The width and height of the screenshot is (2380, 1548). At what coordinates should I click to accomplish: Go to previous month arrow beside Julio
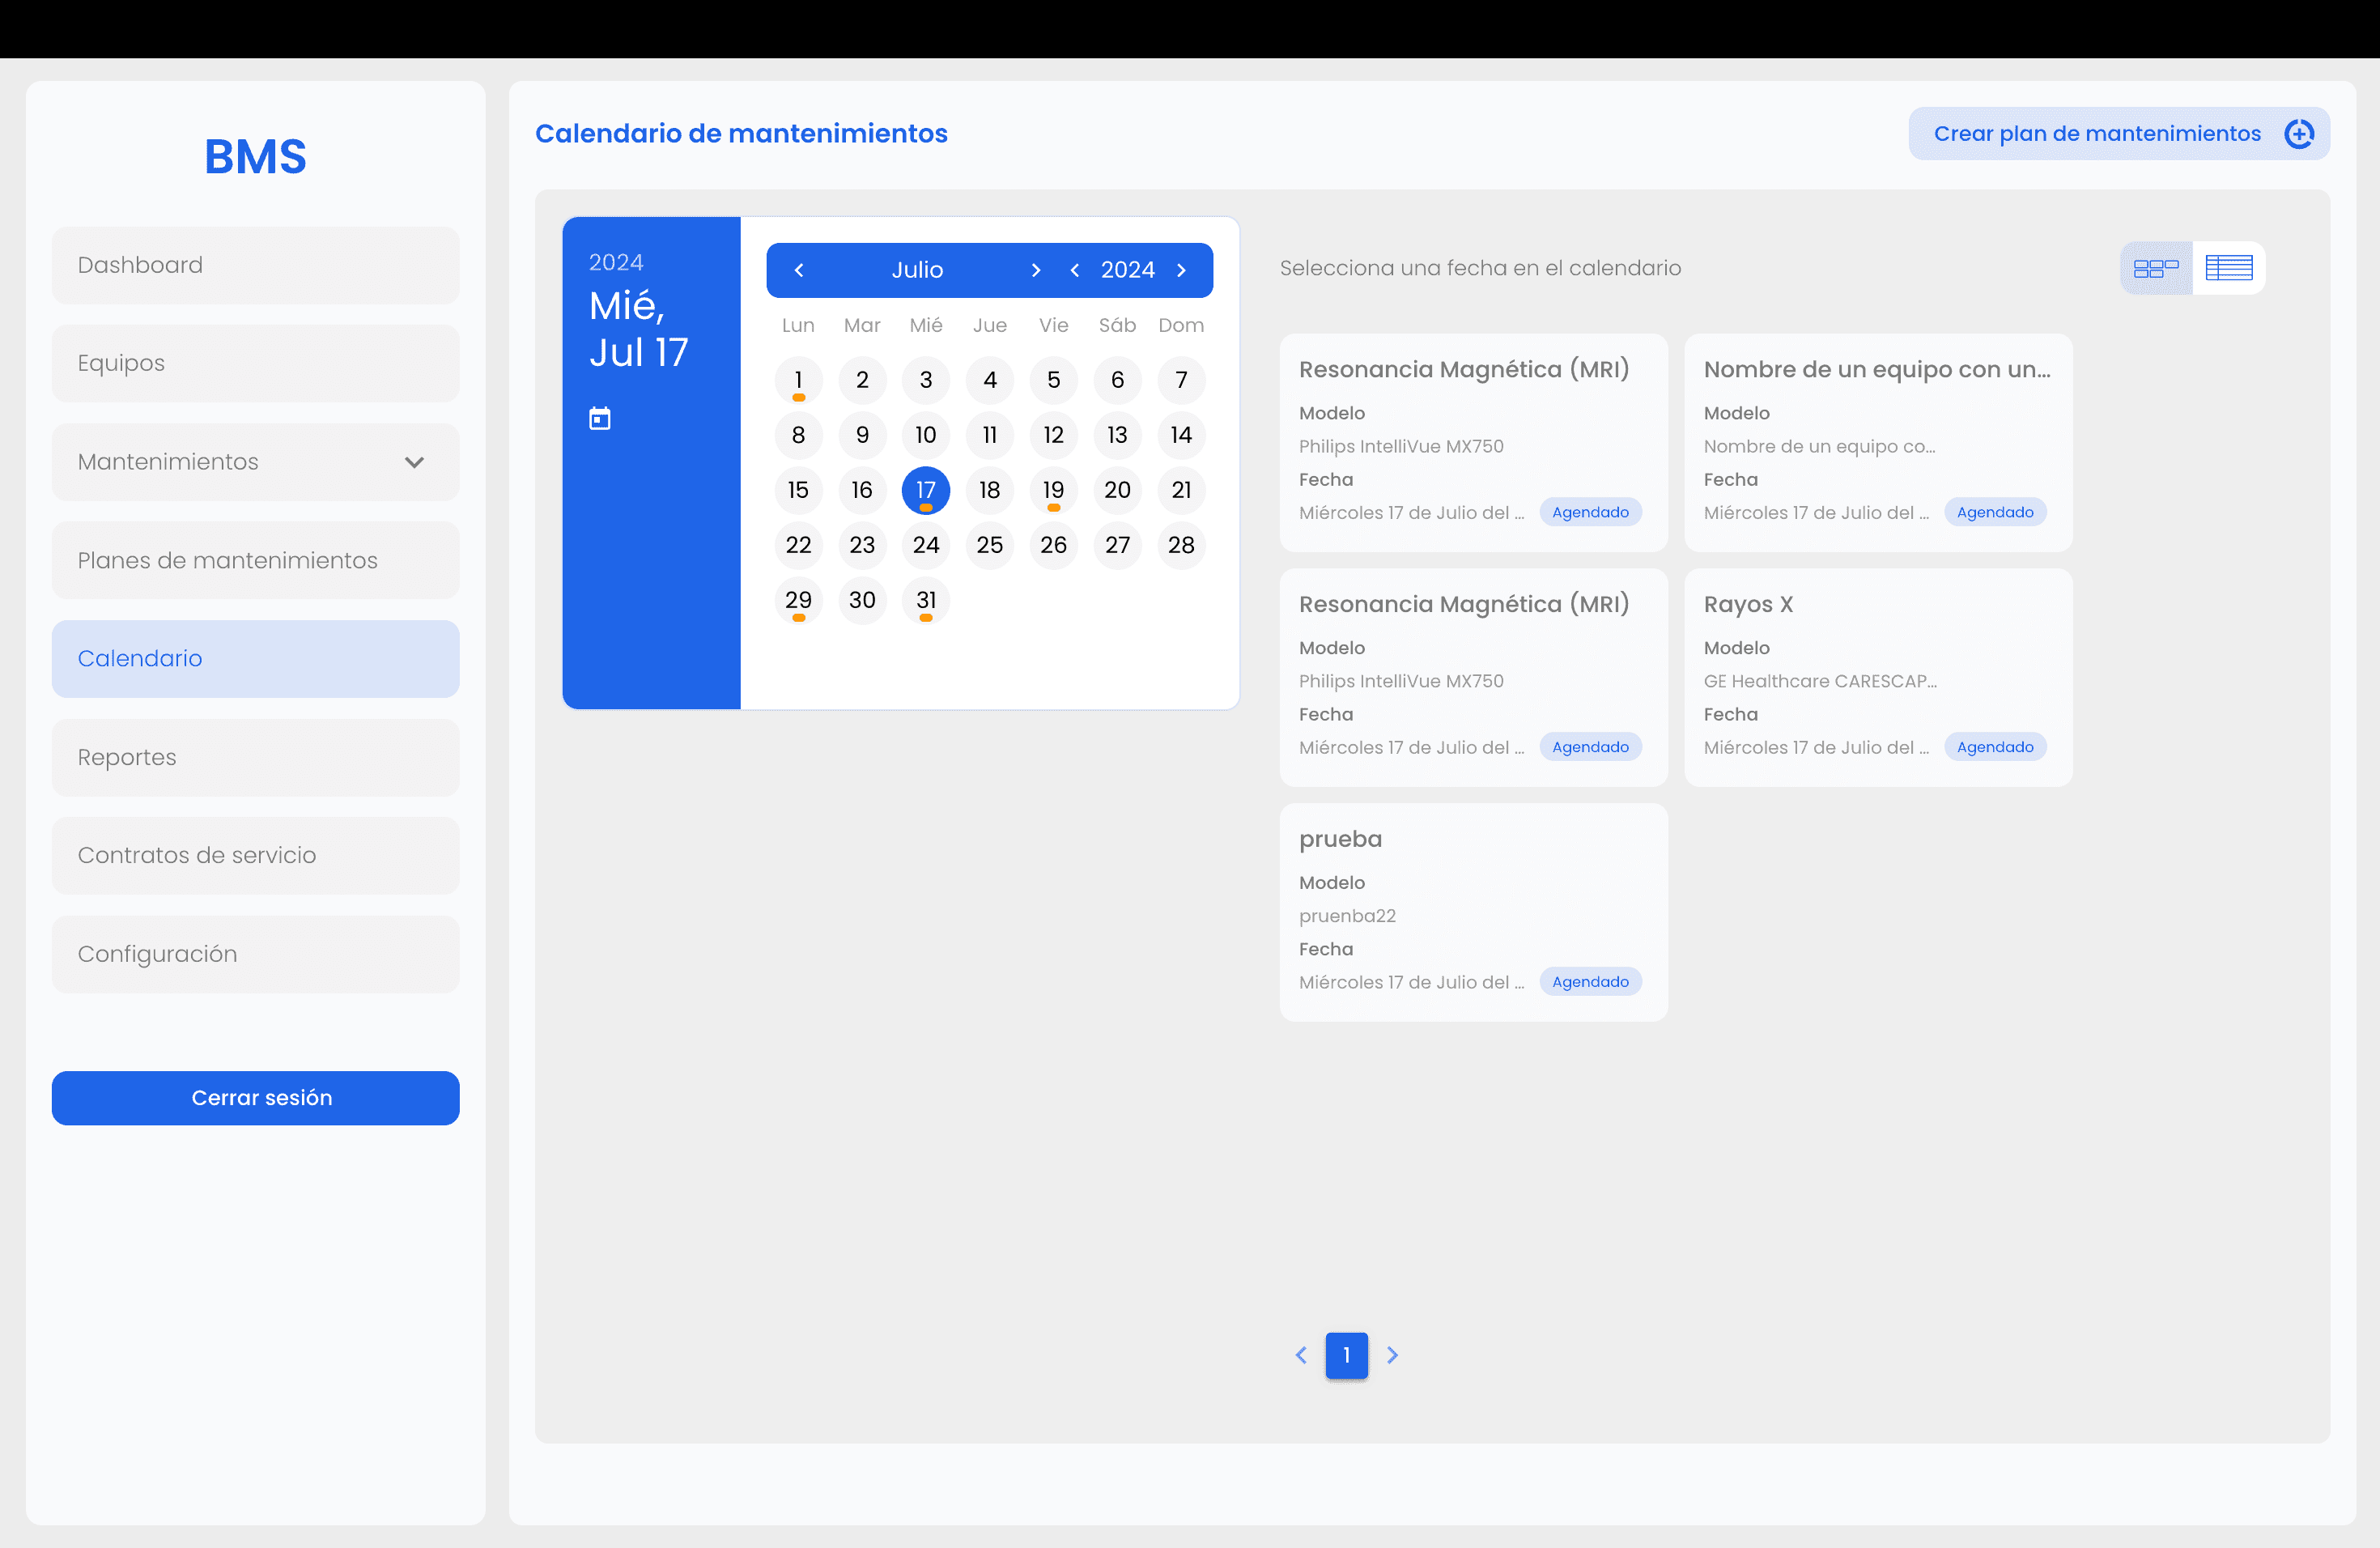coord(799,270)
